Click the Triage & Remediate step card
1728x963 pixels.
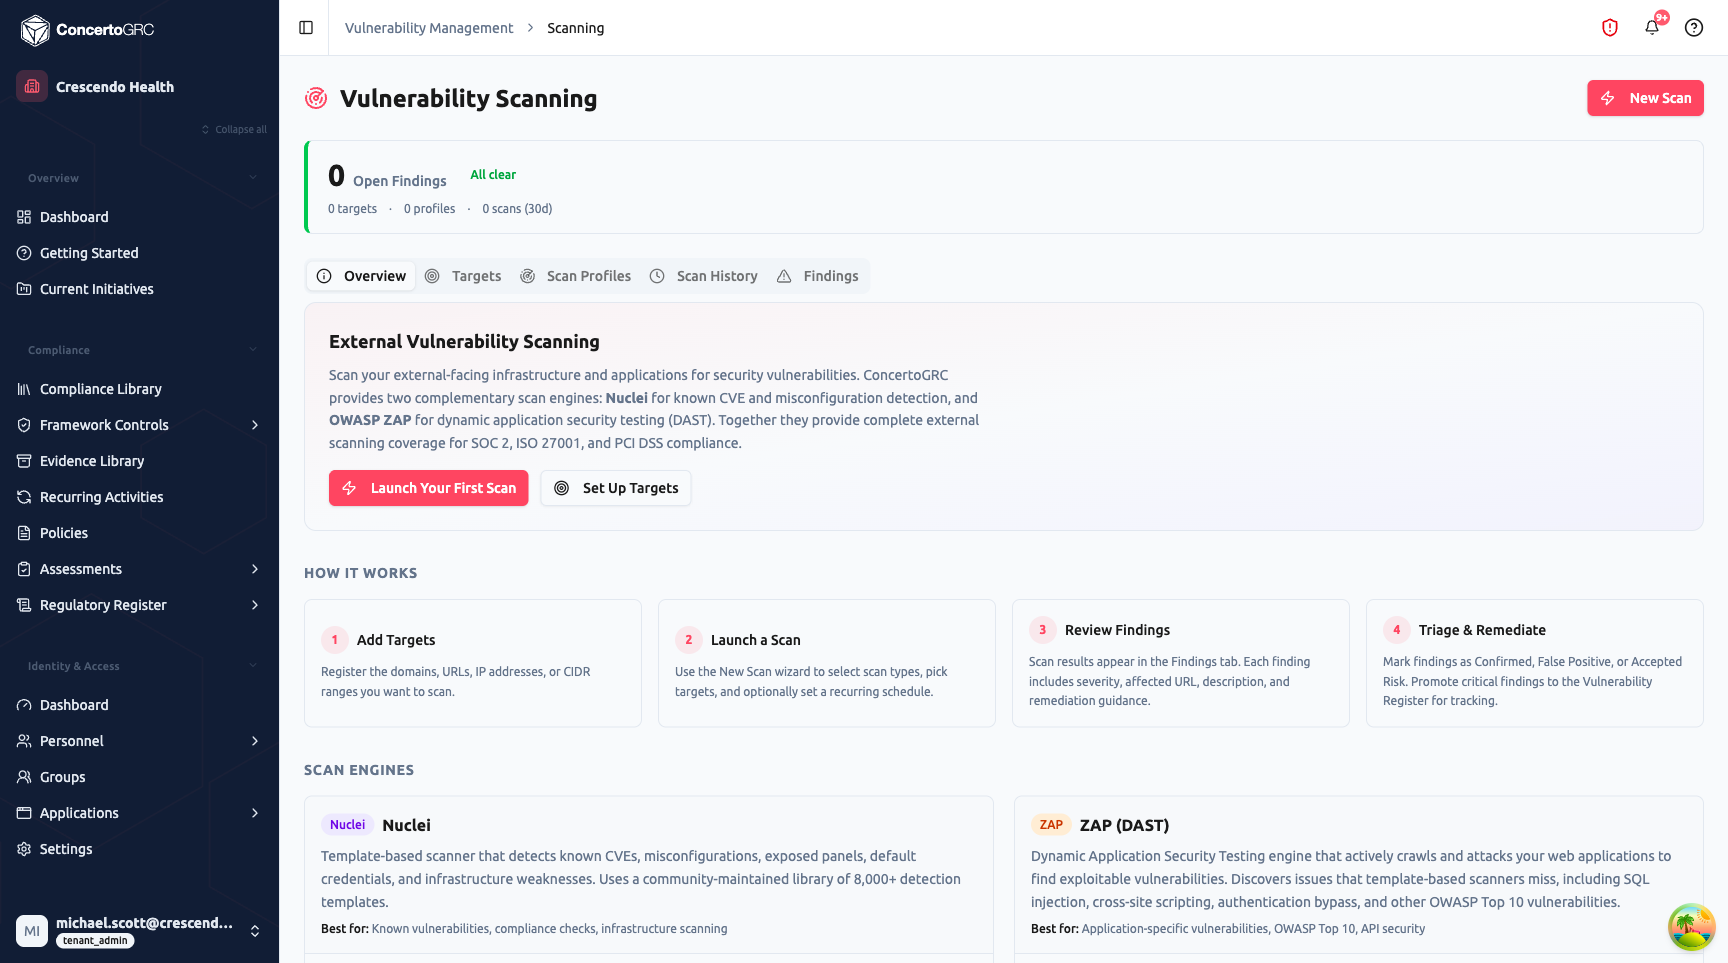1535,663
